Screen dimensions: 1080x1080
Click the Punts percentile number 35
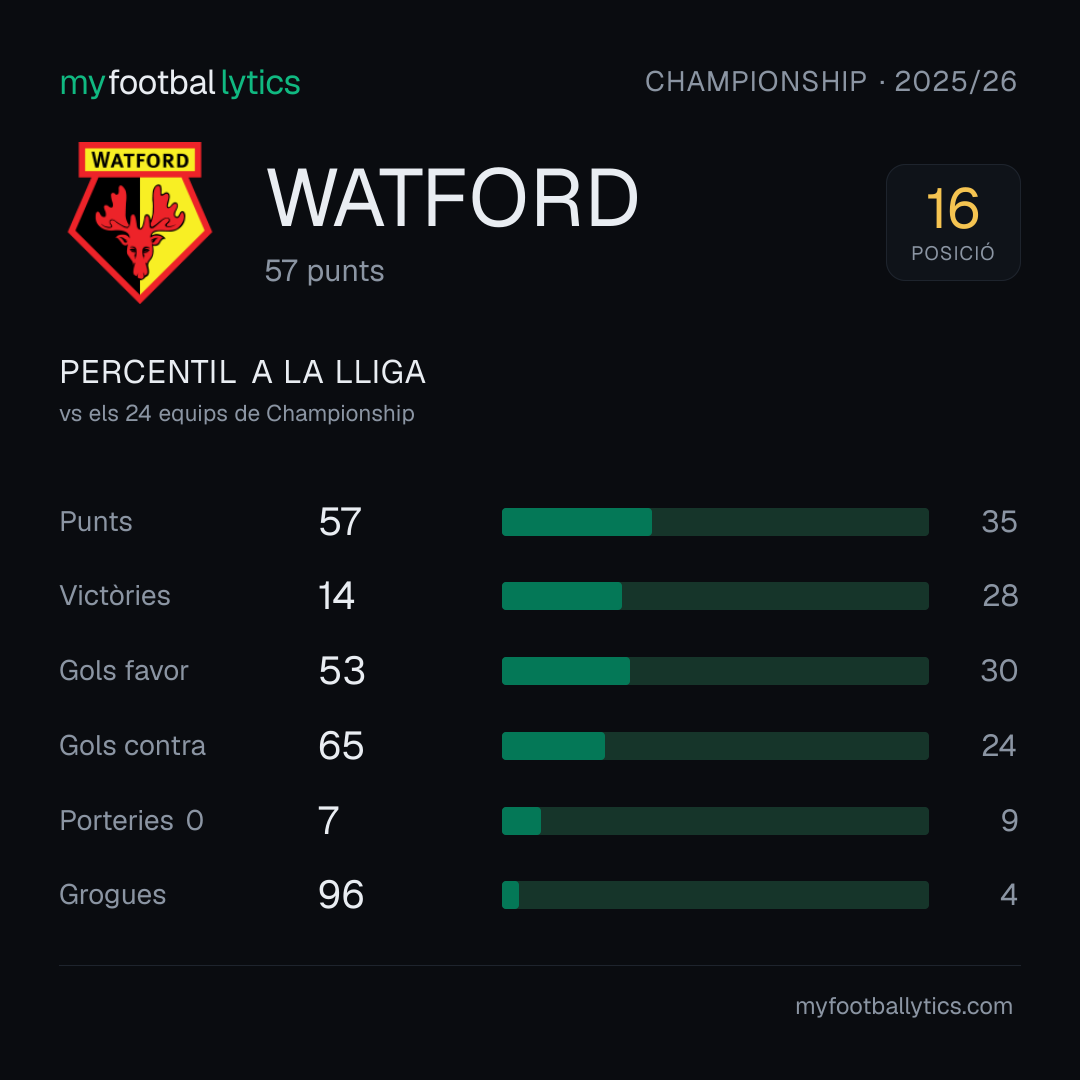tap(999, 521)
